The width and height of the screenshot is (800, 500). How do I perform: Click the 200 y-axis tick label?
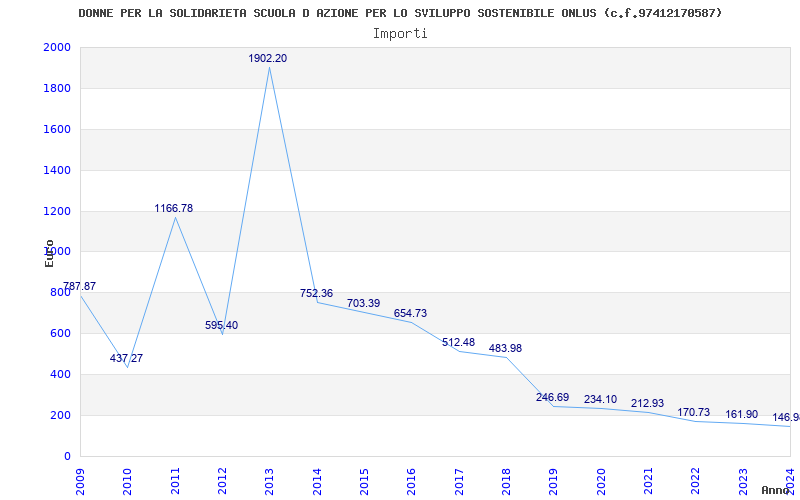[x=60, y=415]
